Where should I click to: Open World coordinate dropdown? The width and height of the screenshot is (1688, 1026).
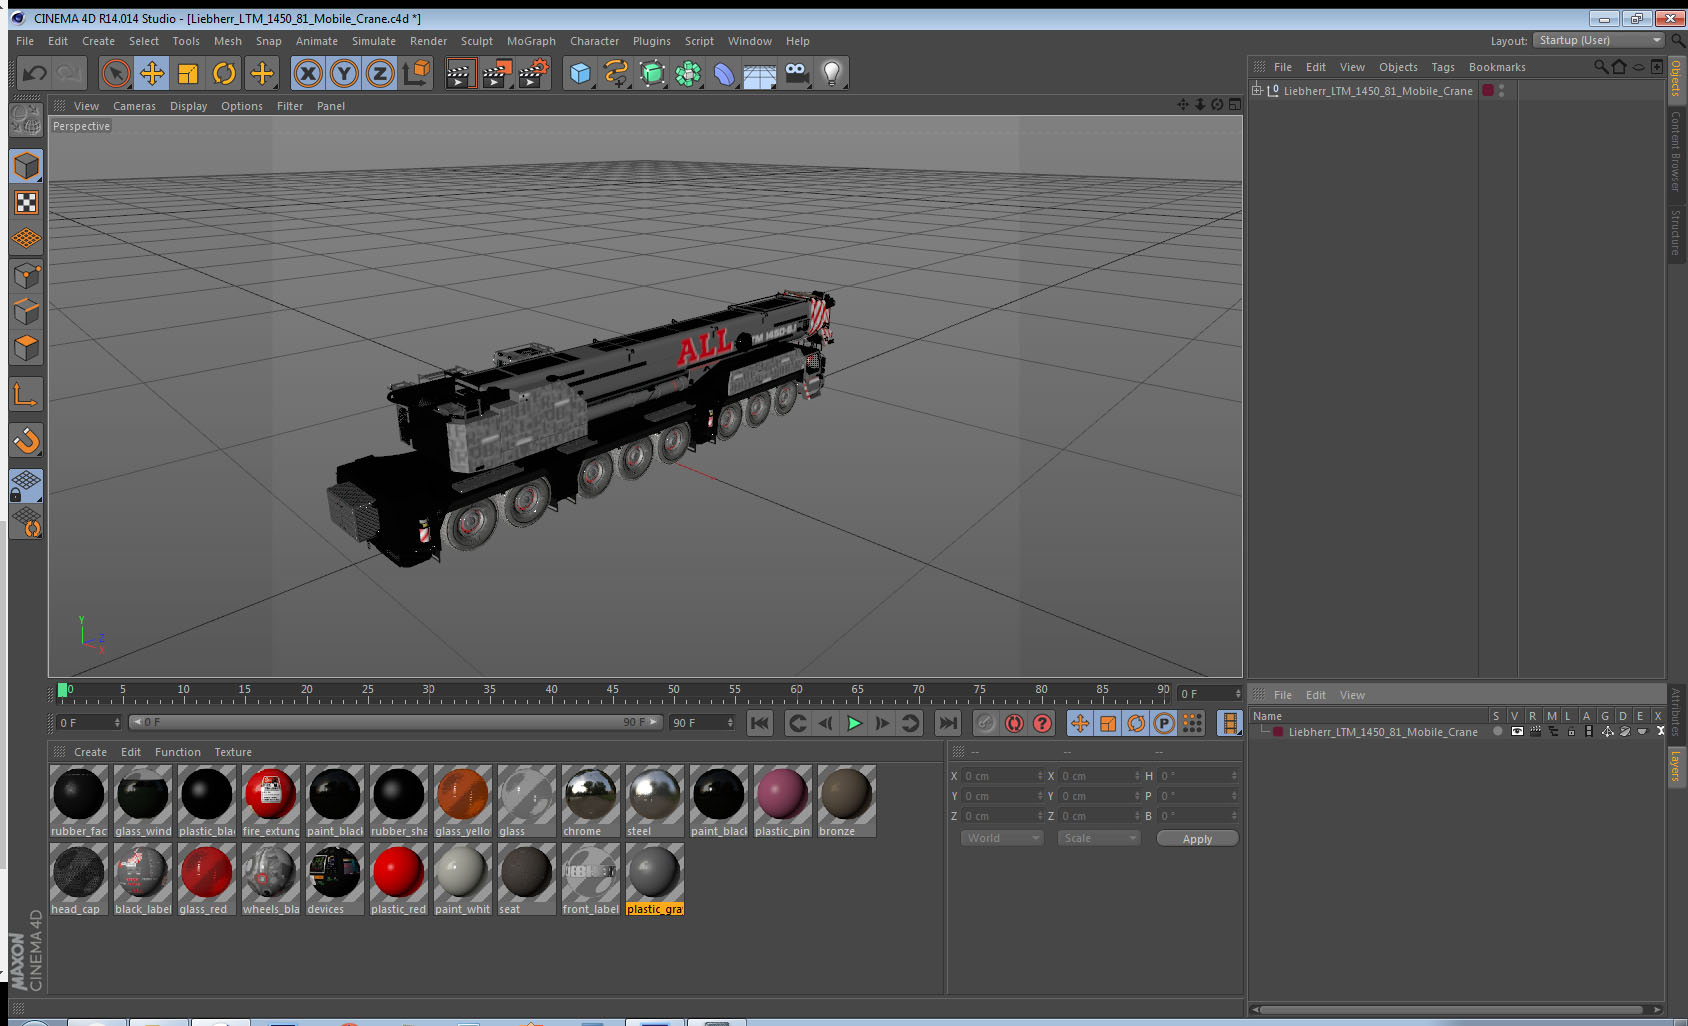click(1002, 838)
